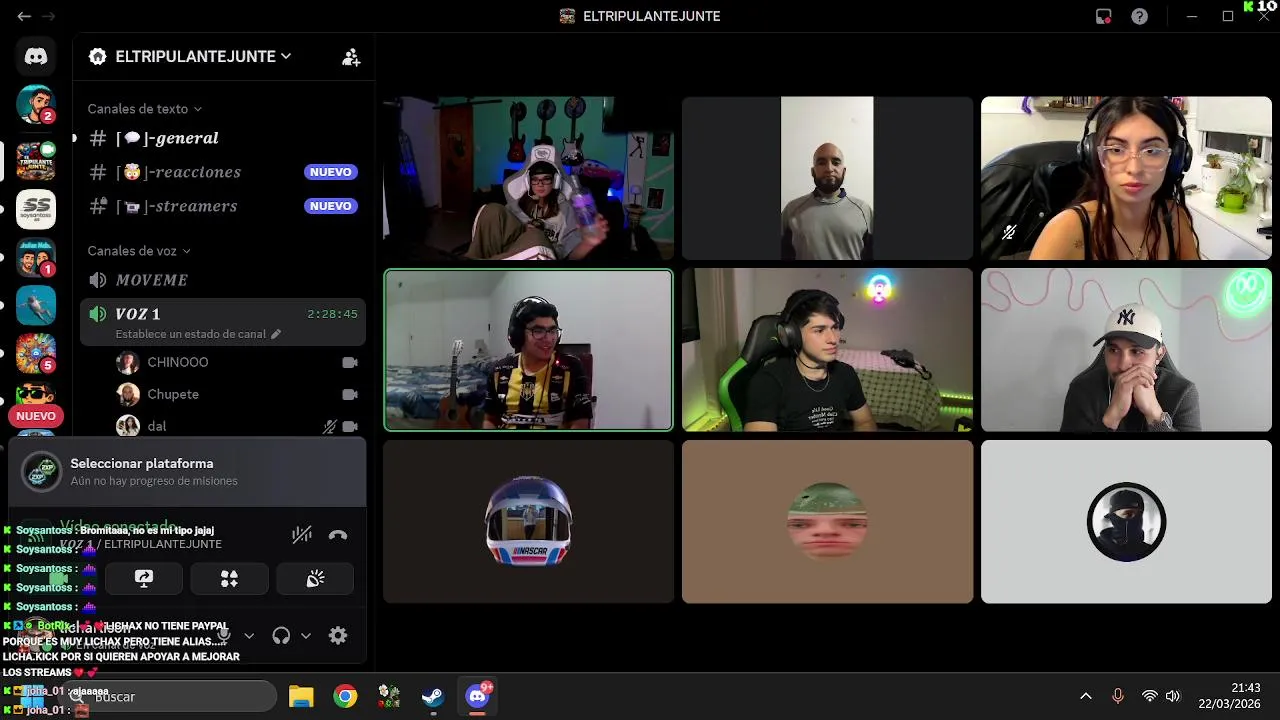Focus video of man in NY cap
Viewport: 1280px width, 720px height.
(x=1126, y=350)
